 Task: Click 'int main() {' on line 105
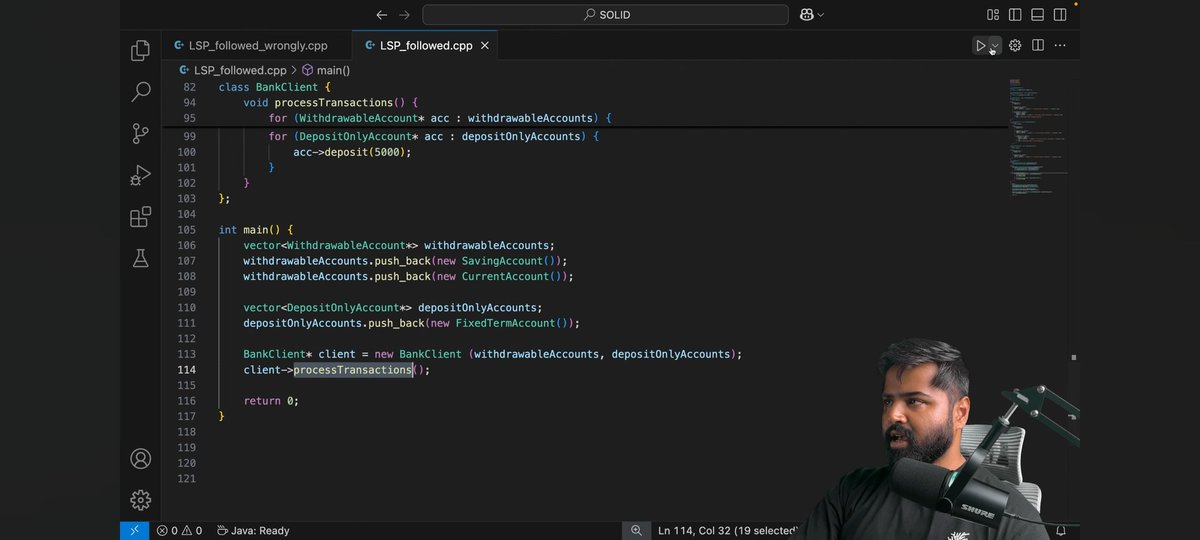coord(256,230)
